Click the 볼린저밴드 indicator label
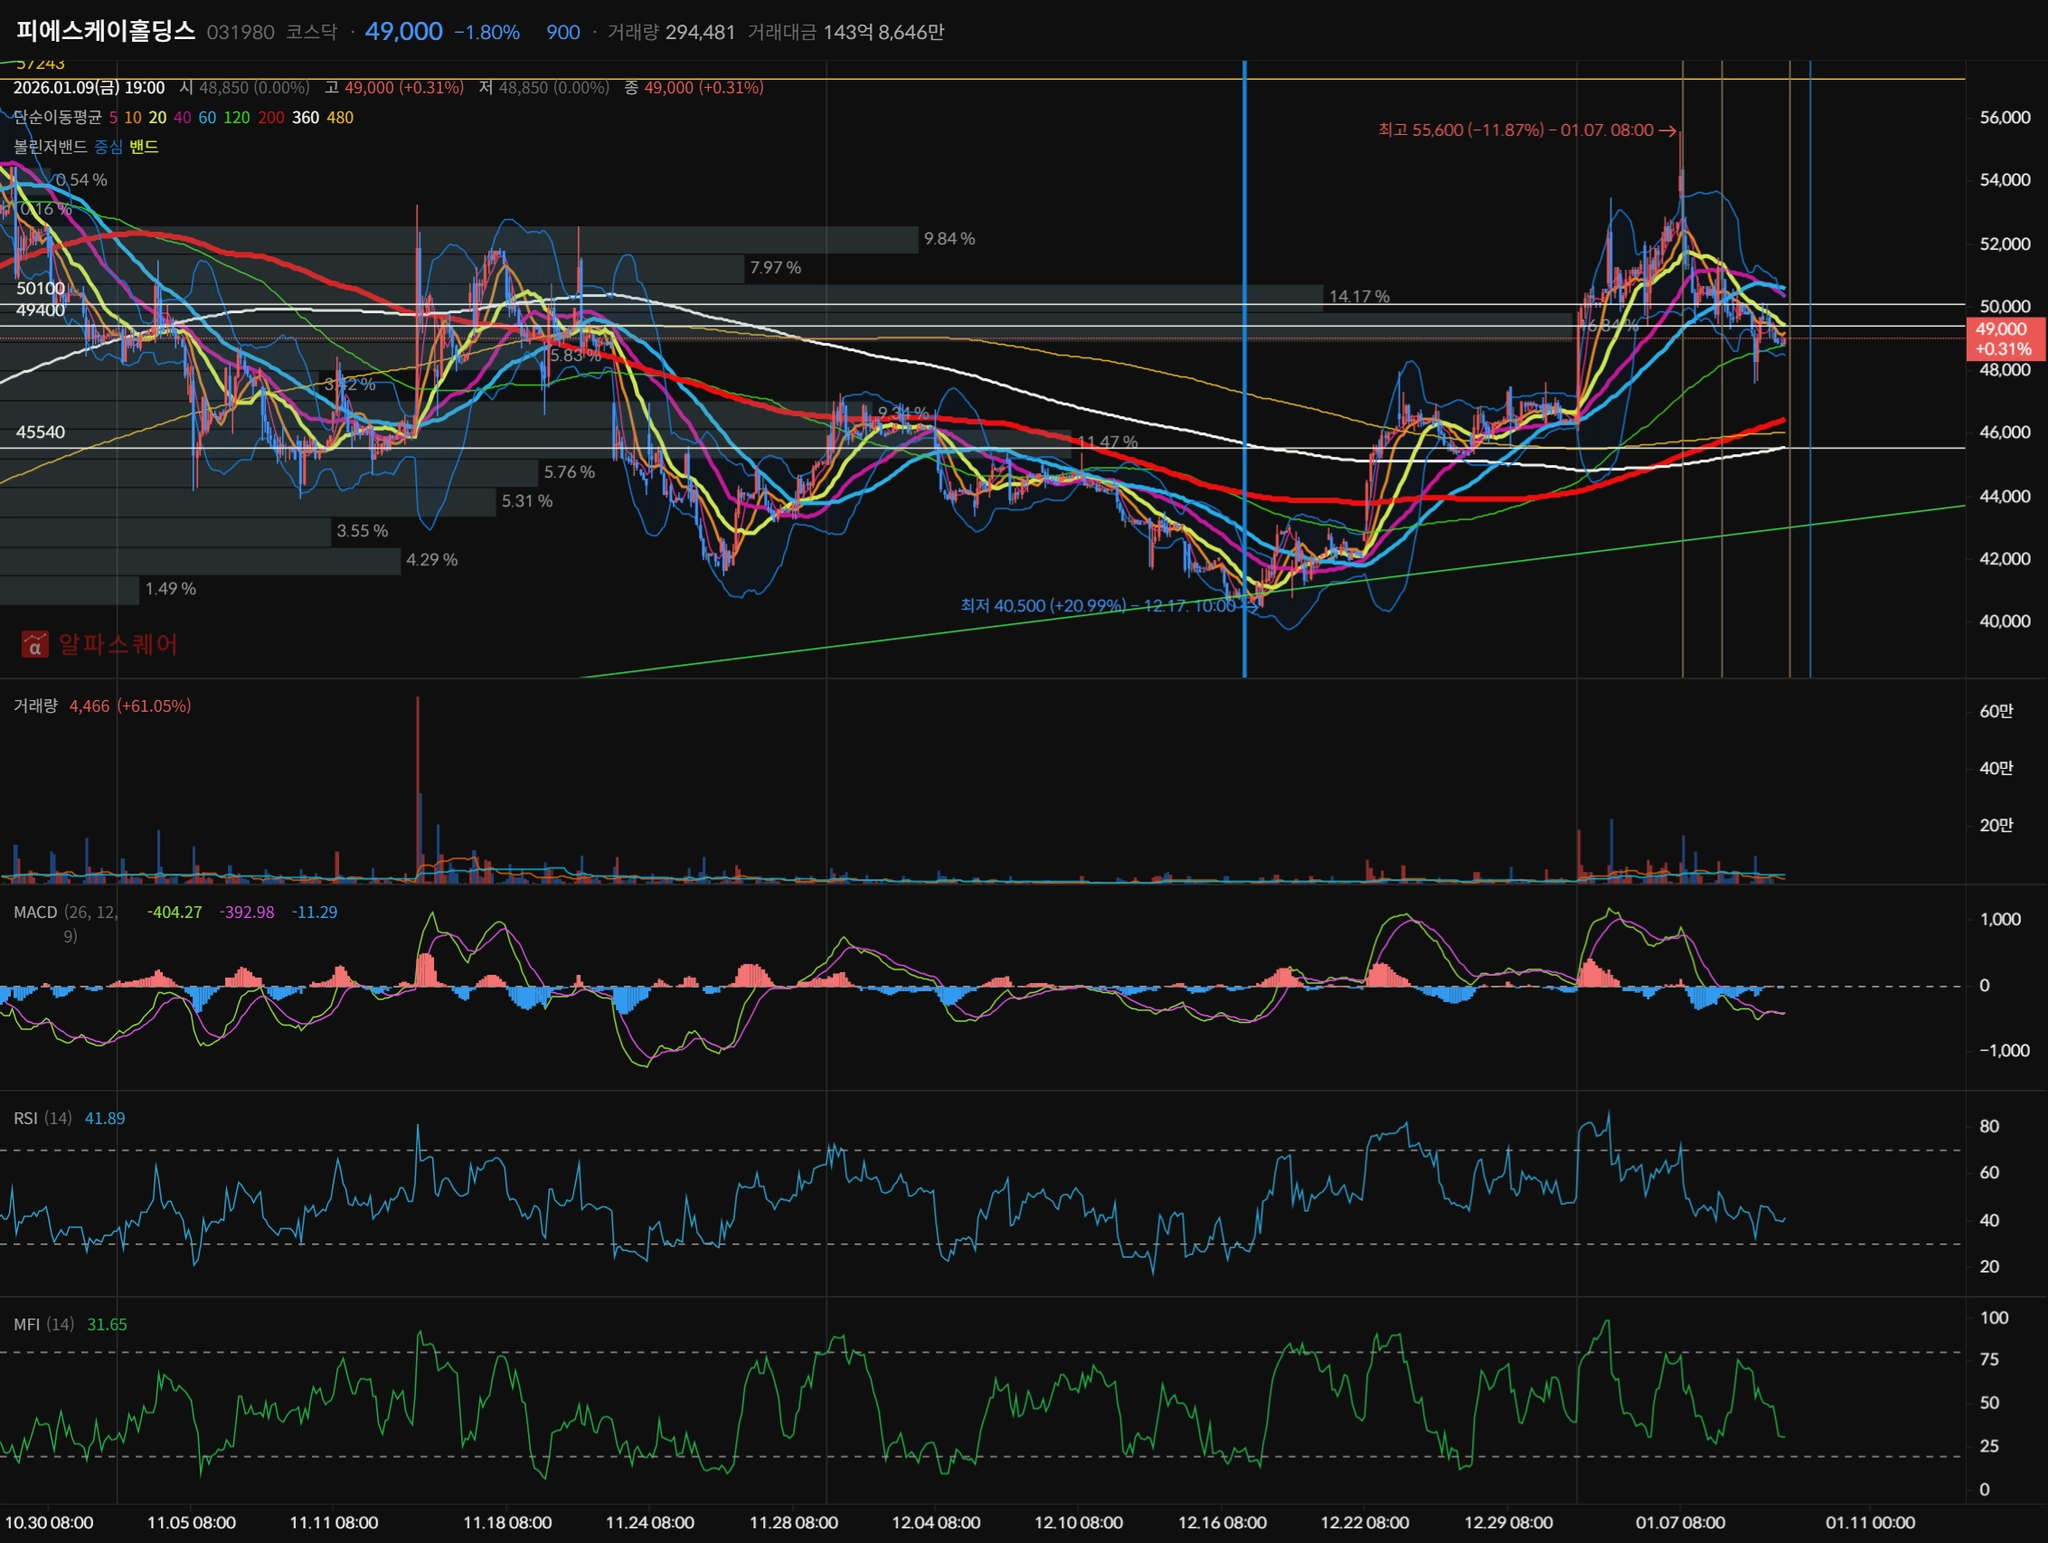This screenshot has height=1543, width=2048. (50, 147)
